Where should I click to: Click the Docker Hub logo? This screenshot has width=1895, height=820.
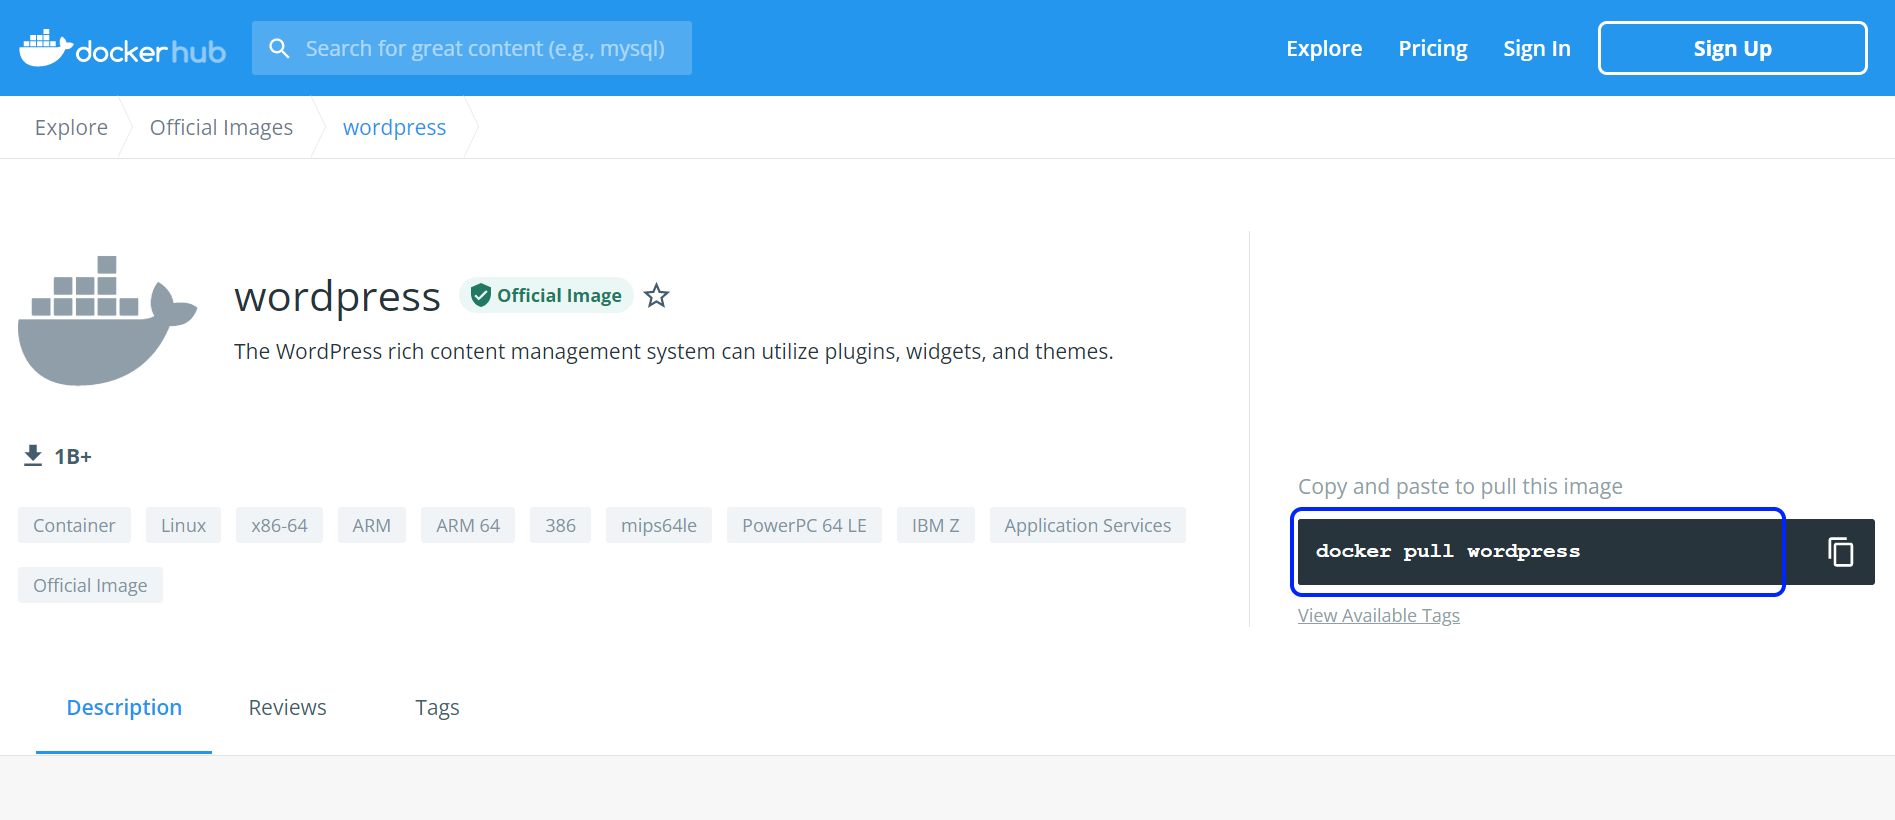(122, 48)
